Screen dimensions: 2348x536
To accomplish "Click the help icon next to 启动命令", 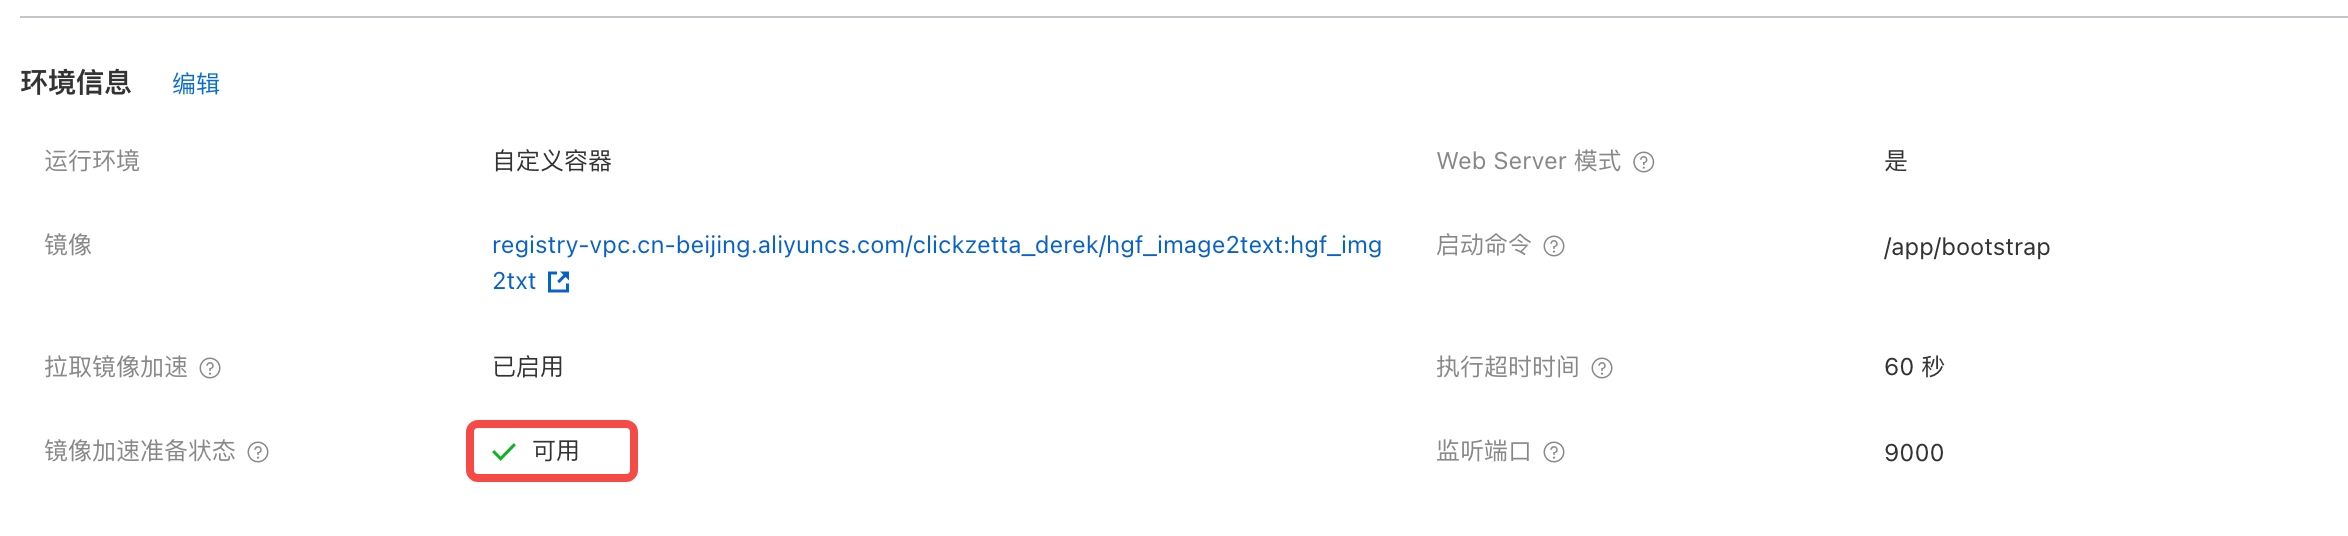I will tap(1554, 246).
